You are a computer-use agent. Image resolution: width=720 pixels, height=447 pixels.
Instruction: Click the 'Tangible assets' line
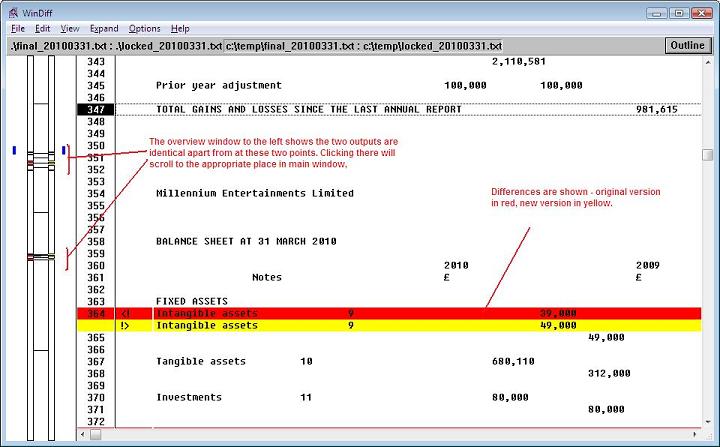[x=201, y=362]
